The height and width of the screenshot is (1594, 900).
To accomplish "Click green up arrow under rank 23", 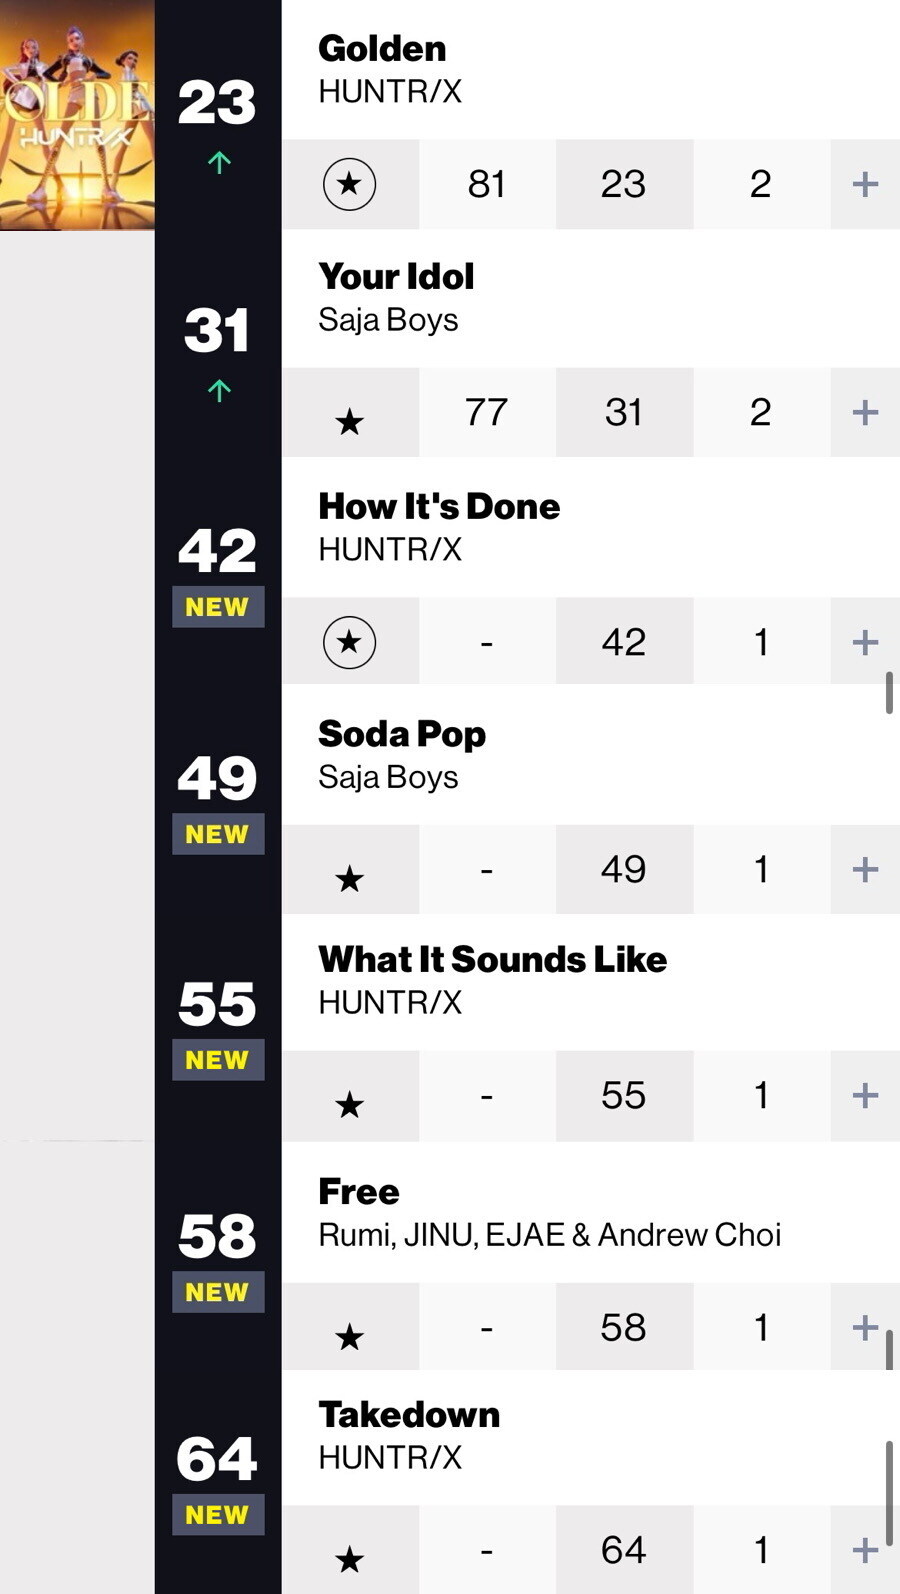I will coord(219,162).
